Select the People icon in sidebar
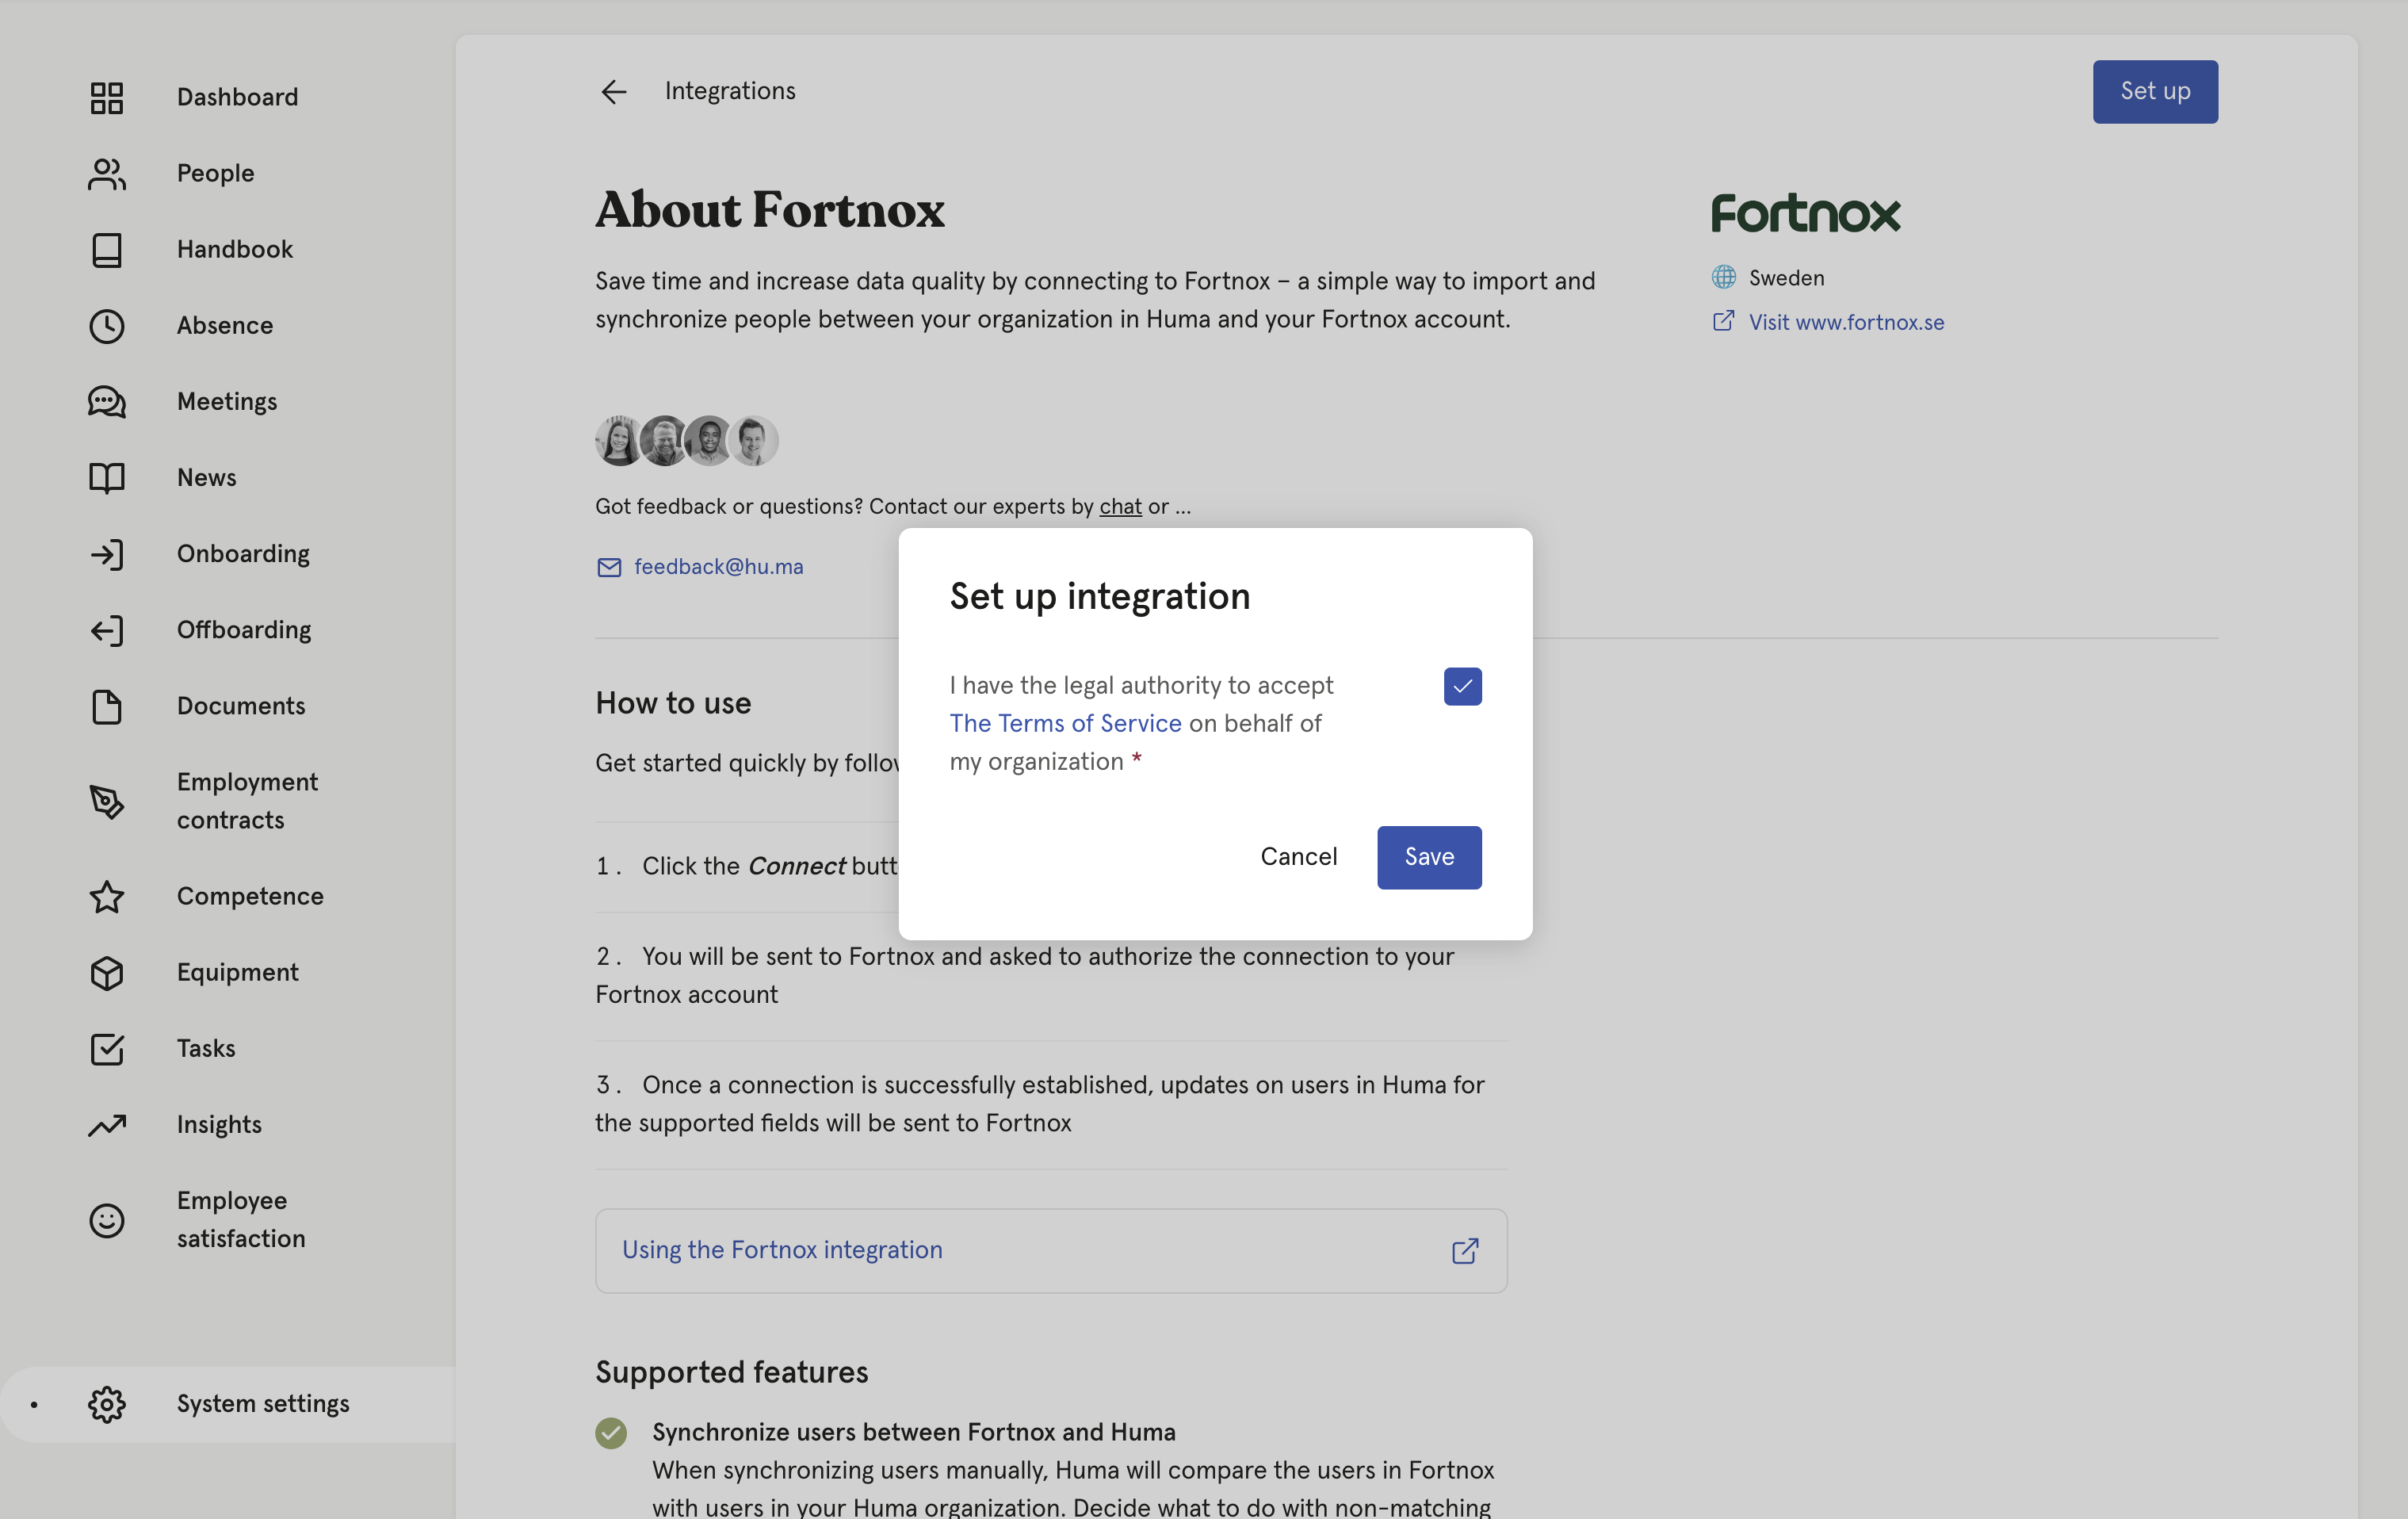This screenshot has height=1519, width=2408. click(x=107, y=173)
